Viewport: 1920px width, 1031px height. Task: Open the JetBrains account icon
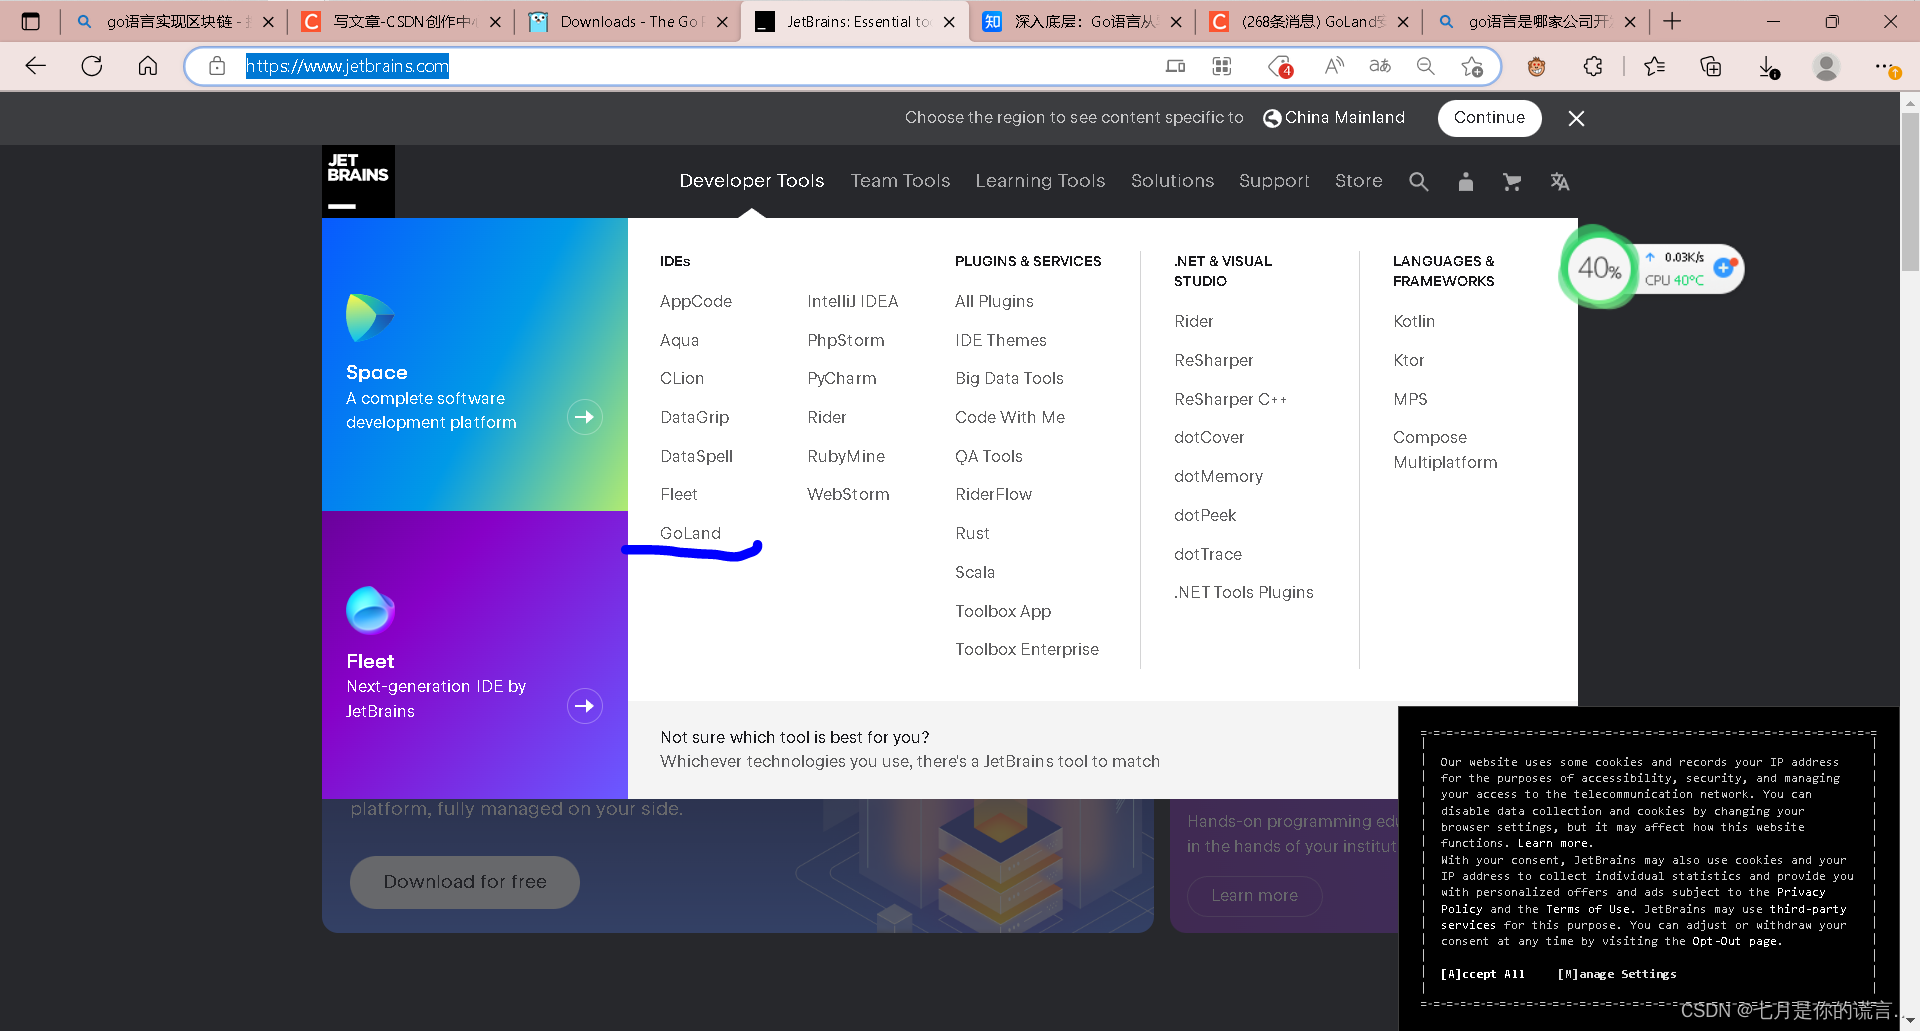(1465, 181)
